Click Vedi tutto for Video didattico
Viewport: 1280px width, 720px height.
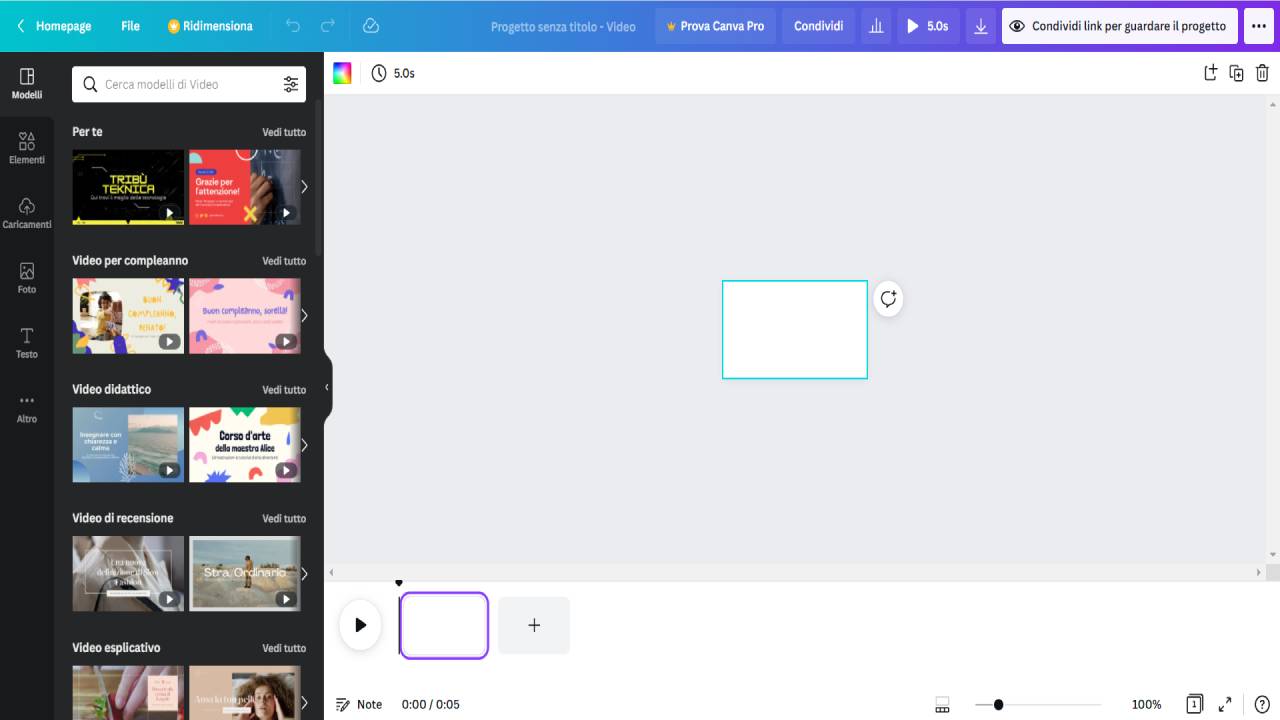[284, 389]
